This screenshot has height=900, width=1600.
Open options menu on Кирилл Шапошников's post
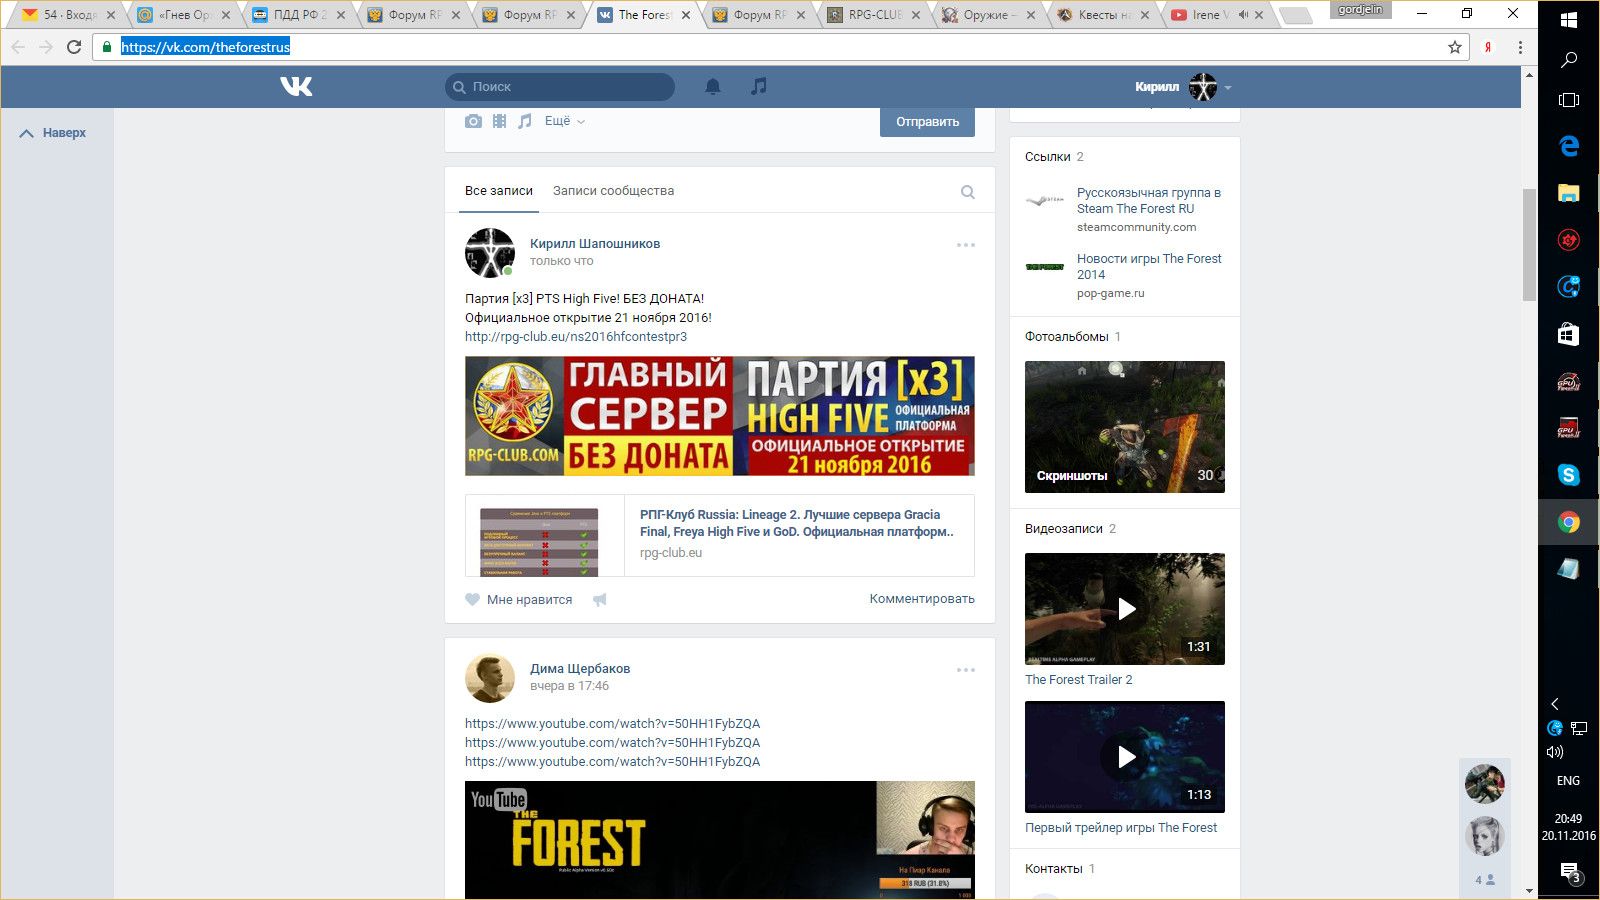point(965,245)
